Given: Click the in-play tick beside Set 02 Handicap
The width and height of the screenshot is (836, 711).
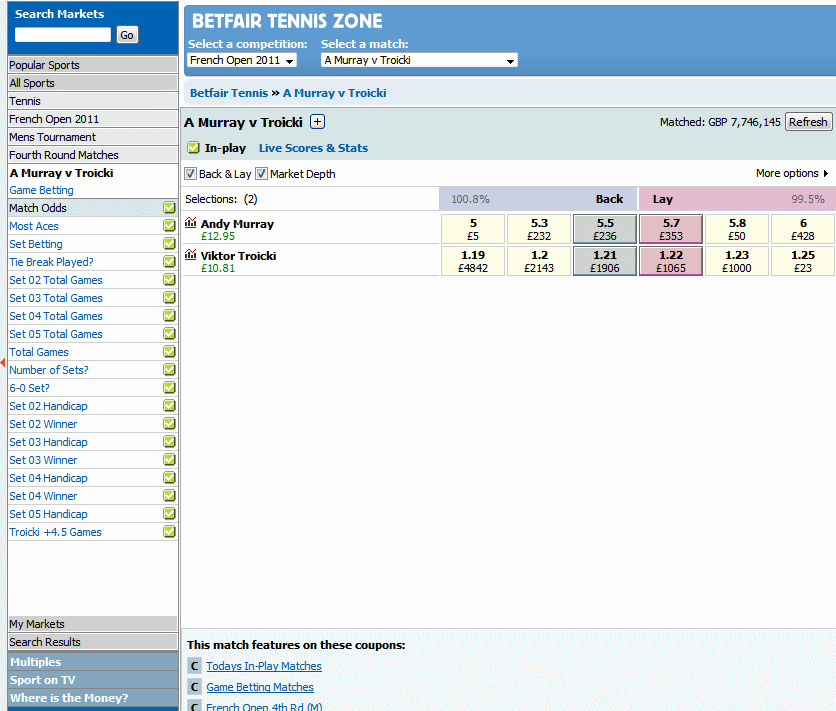Looking at the screenshot, I should (170, 406).
